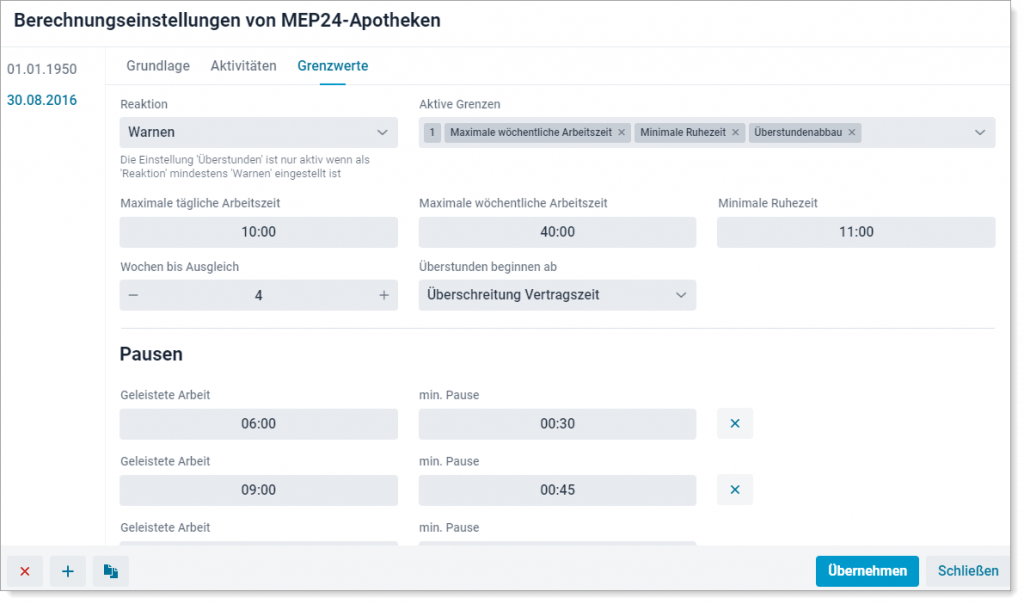Select the Grenzwerte tab
This screenshot has width=1024, height=604.
click(332, 66)
